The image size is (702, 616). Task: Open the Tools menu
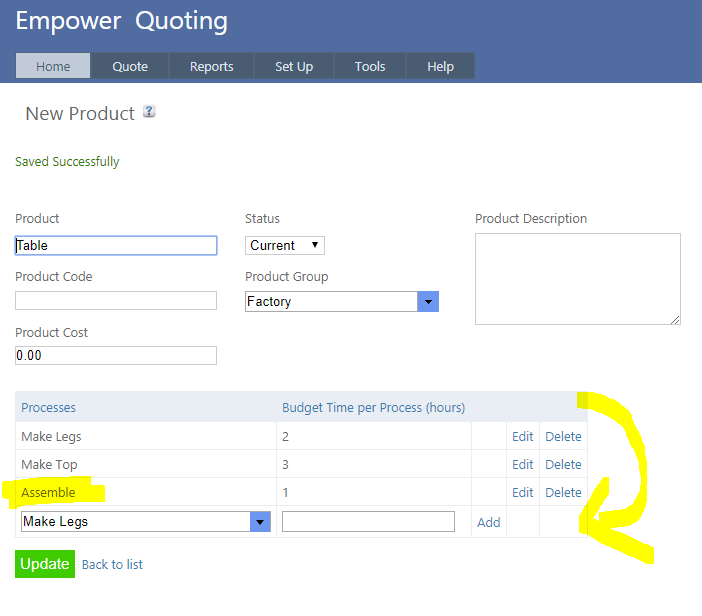370,66
